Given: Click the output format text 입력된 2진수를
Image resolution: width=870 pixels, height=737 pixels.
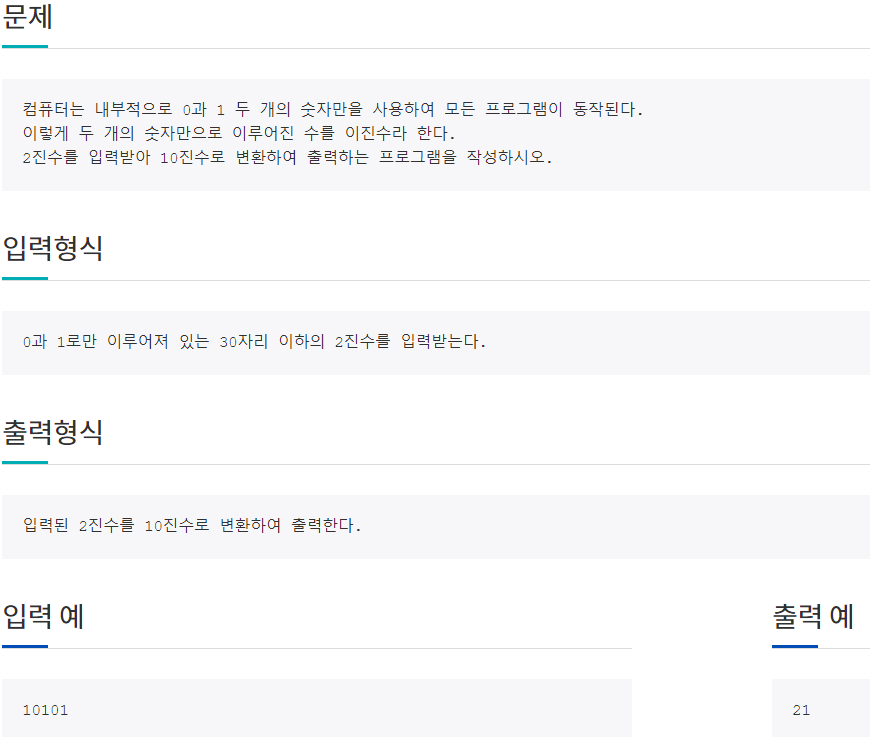Looking at the screenshot, I should point(192,525).
